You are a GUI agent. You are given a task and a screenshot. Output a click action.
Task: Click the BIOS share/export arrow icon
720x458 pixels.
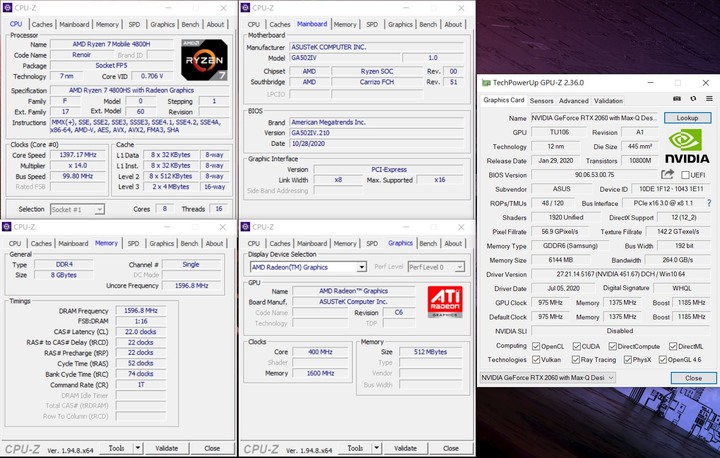coord(667,175)
